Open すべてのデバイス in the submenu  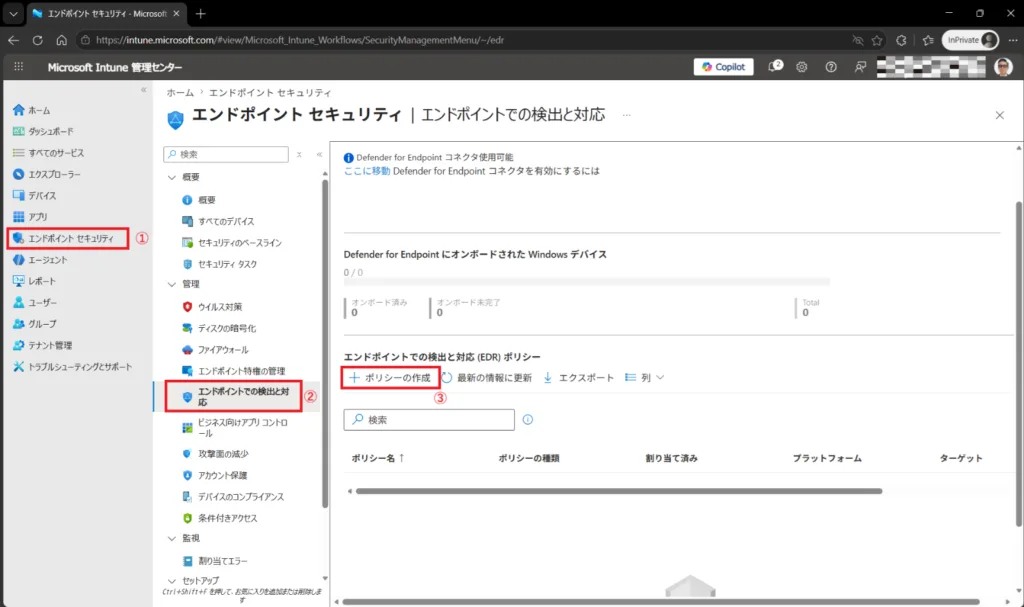(x=218, y=221)
